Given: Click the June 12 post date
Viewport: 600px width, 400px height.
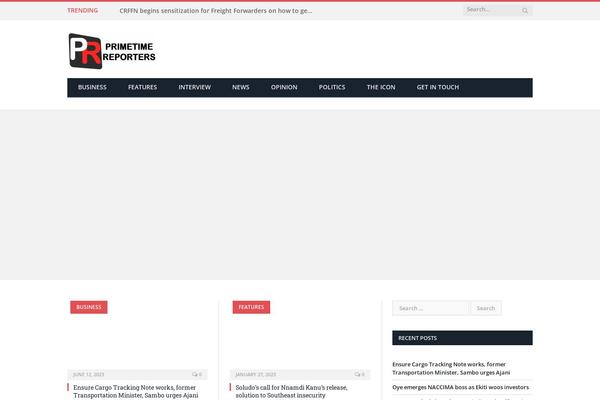Looking at the screenshot, I should (x=88, y=374).
